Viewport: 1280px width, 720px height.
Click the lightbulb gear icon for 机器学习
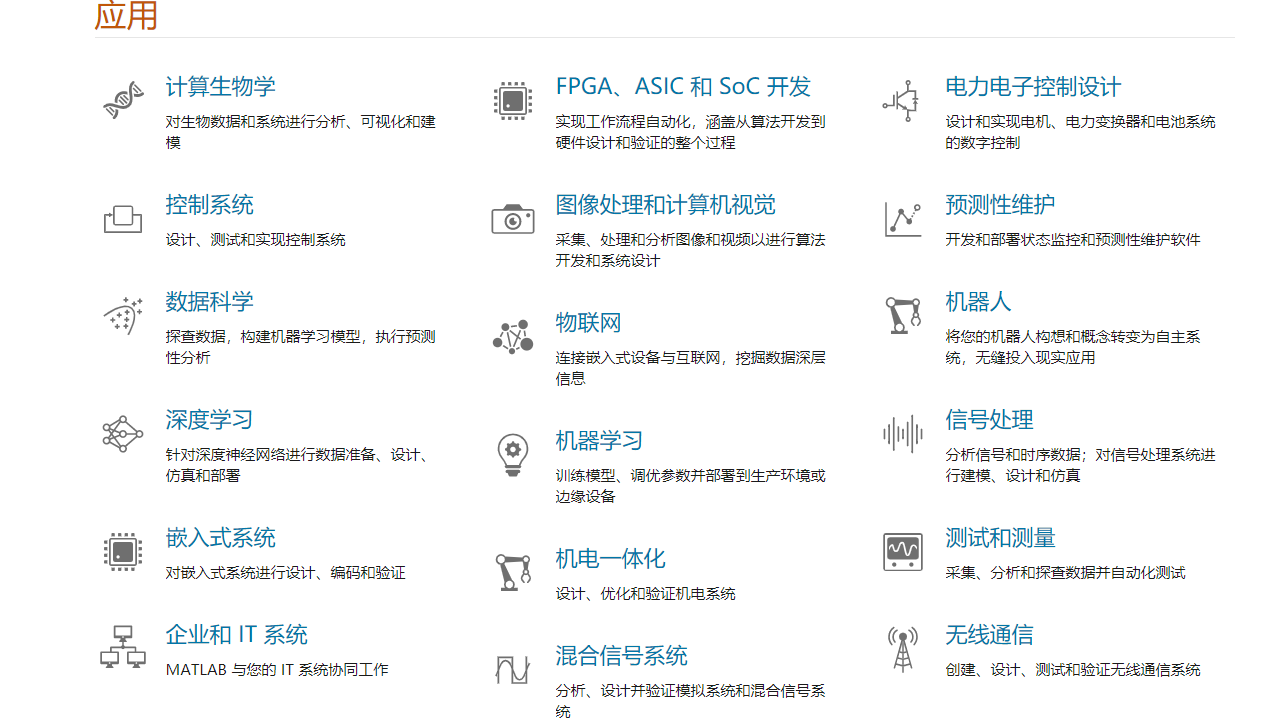pyautogui.click(x=513, y=455)
